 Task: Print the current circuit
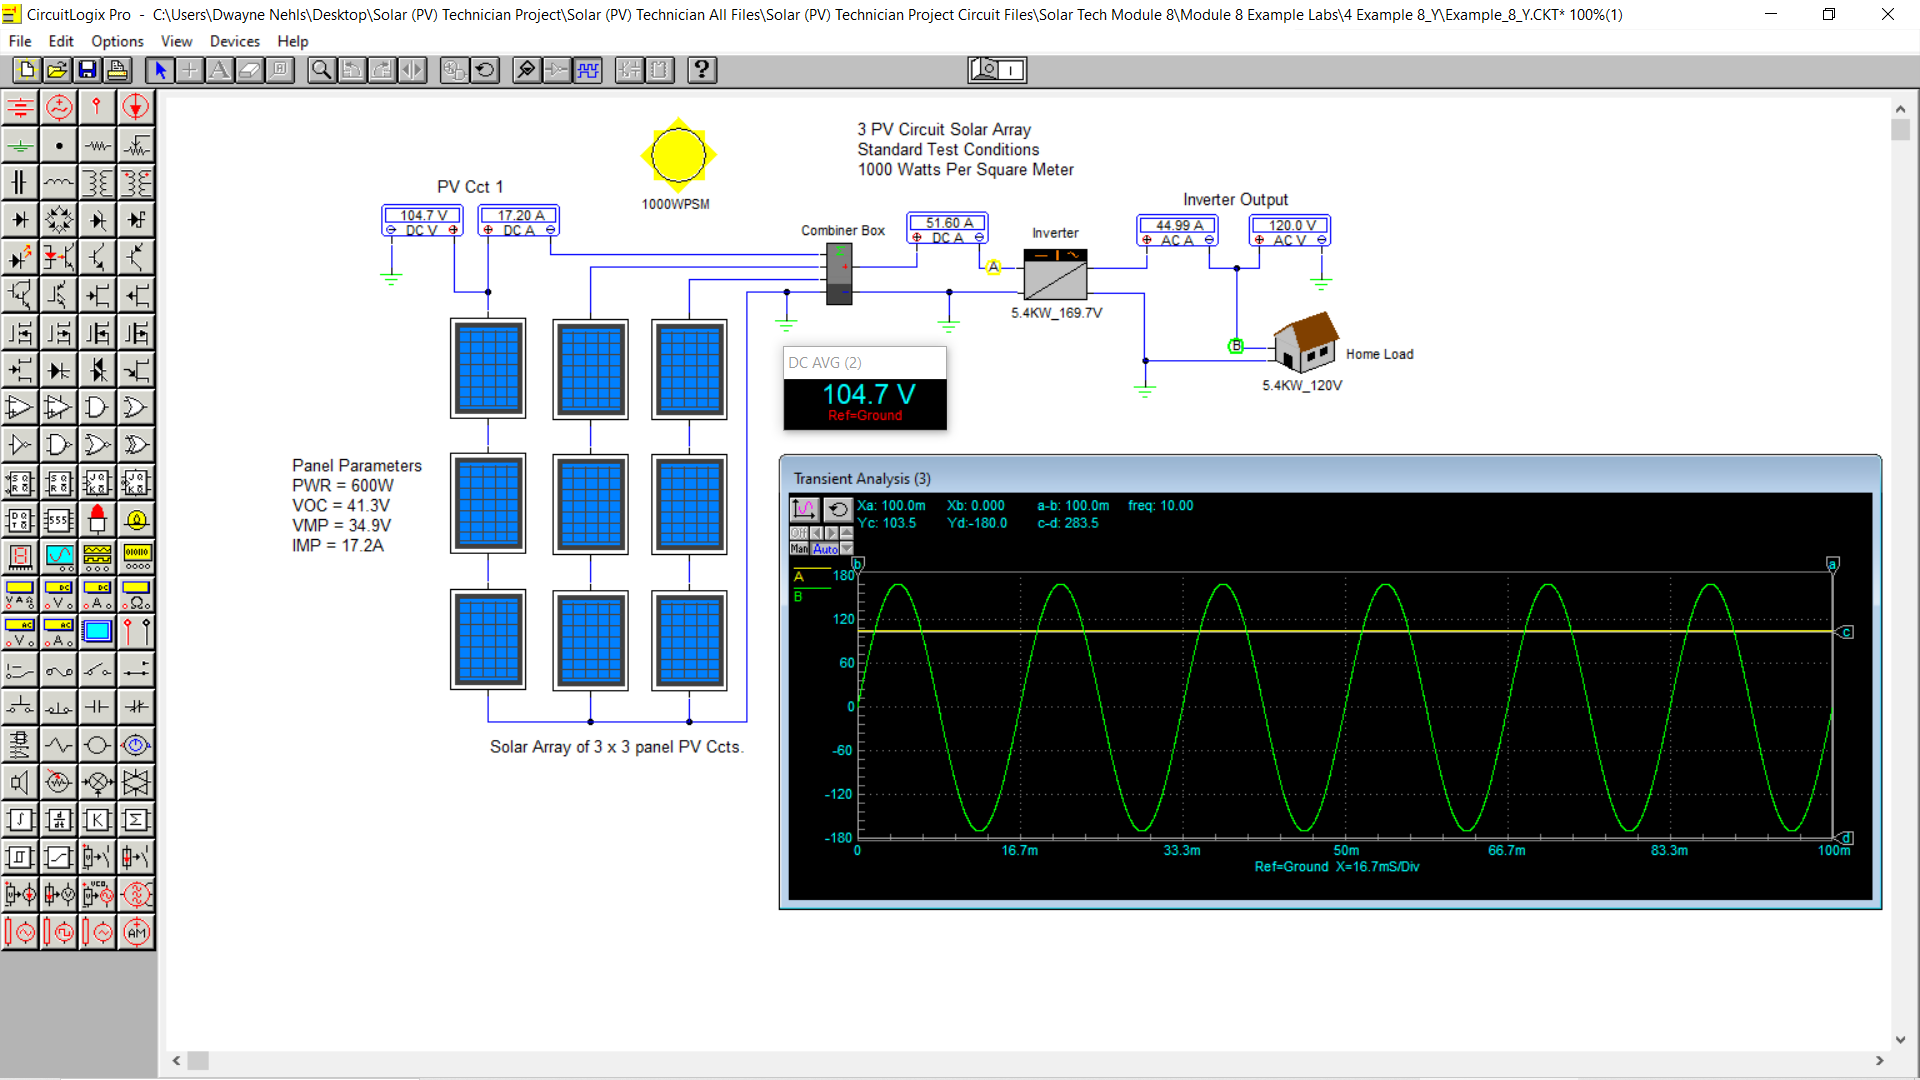117,70
